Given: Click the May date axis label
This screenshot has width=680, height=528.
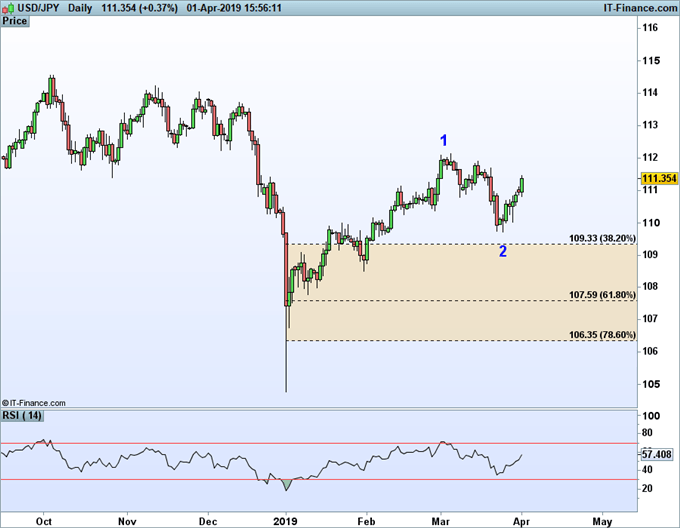Looking at the screenshot, I should point(602,521).
